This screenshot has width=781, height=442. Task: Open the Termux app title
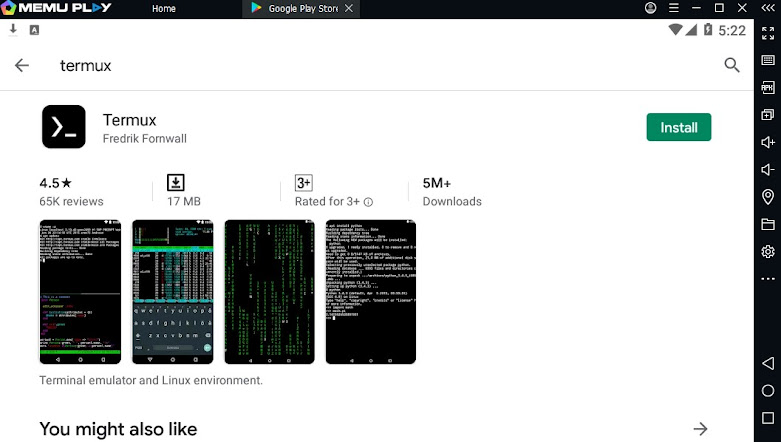point(130,120)
